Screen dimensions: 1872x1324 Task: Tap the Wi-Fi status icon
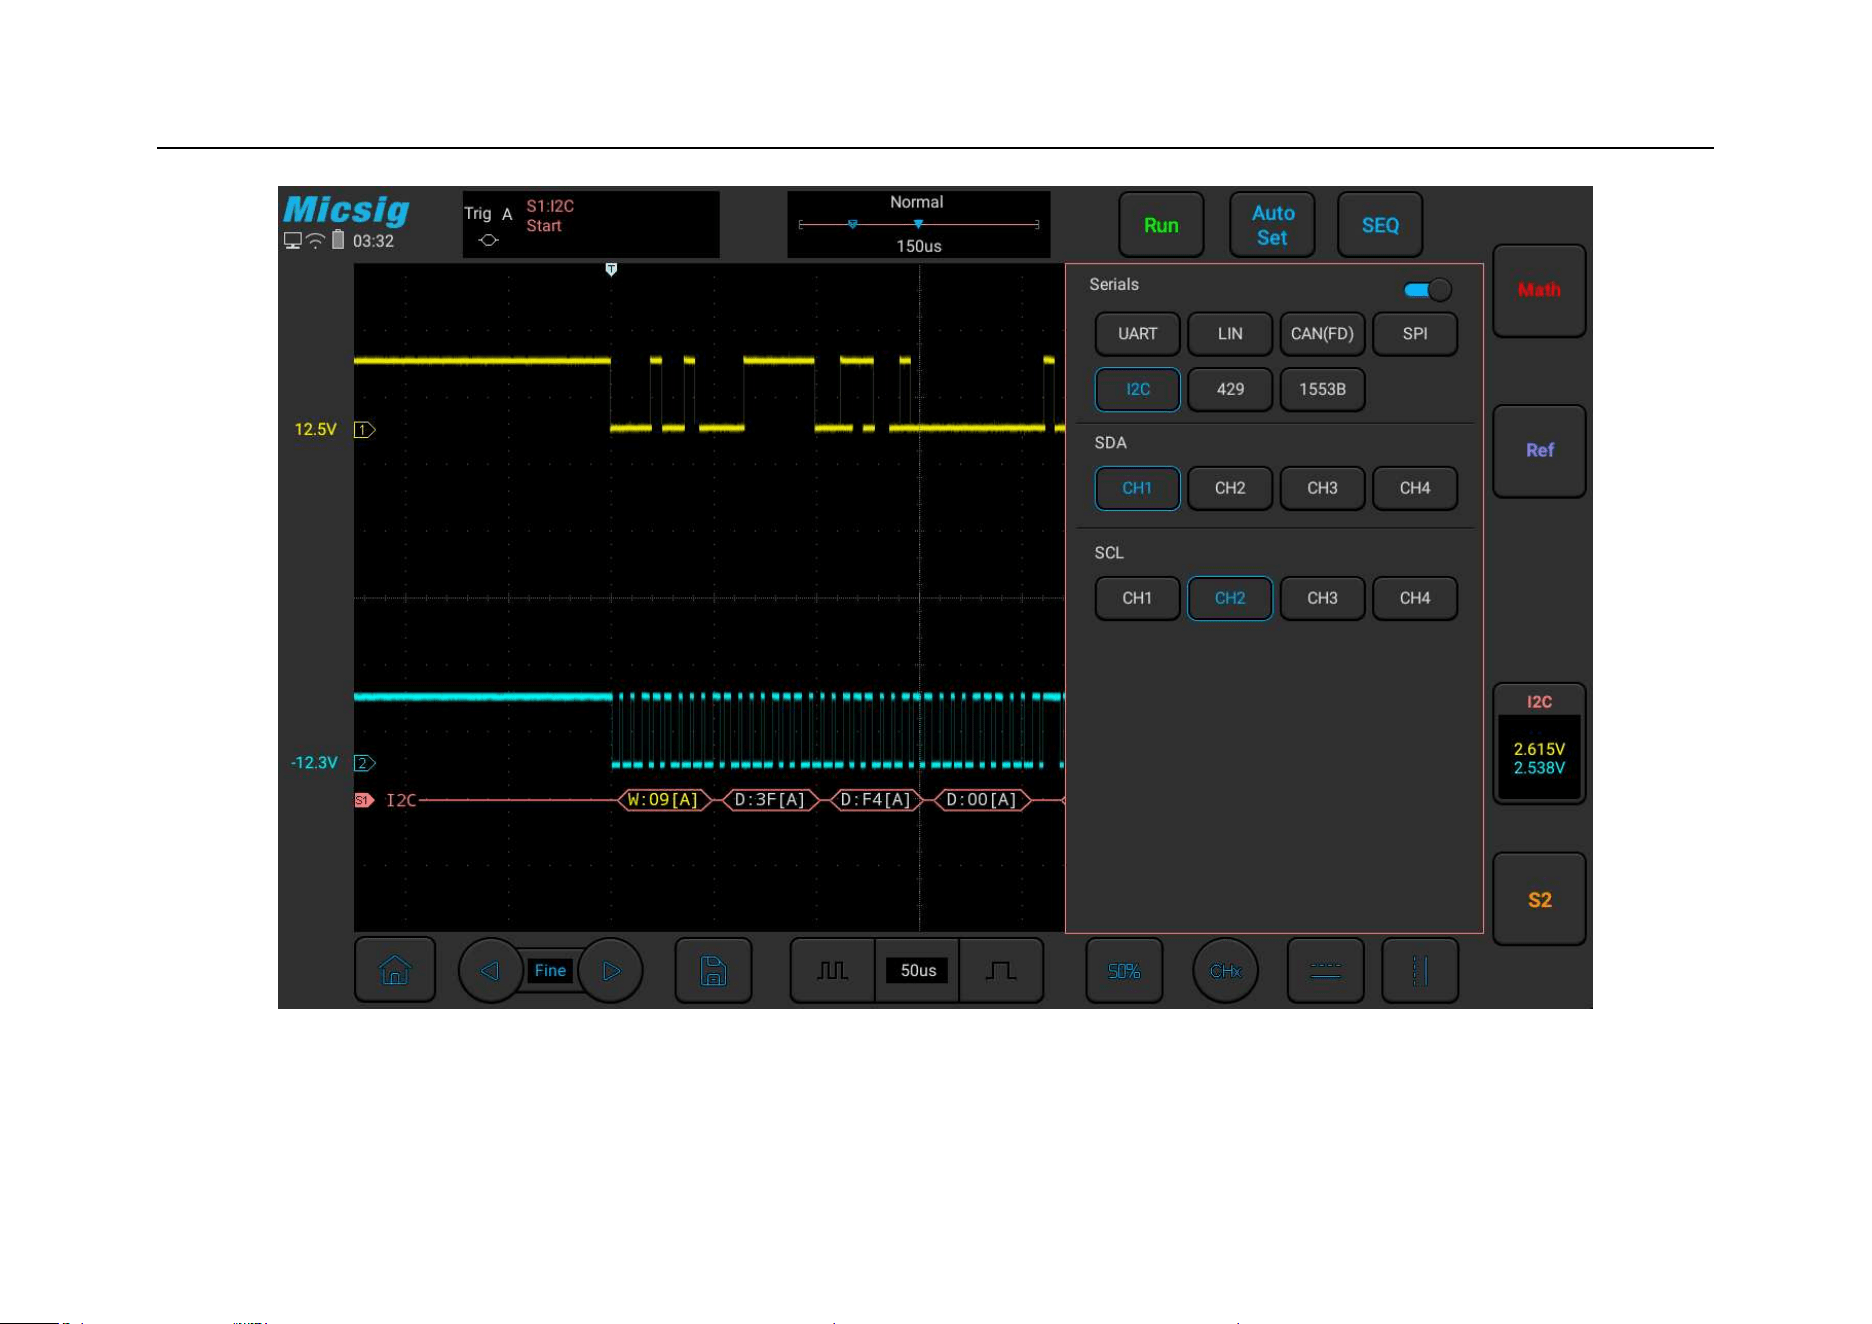pos(316,241)
